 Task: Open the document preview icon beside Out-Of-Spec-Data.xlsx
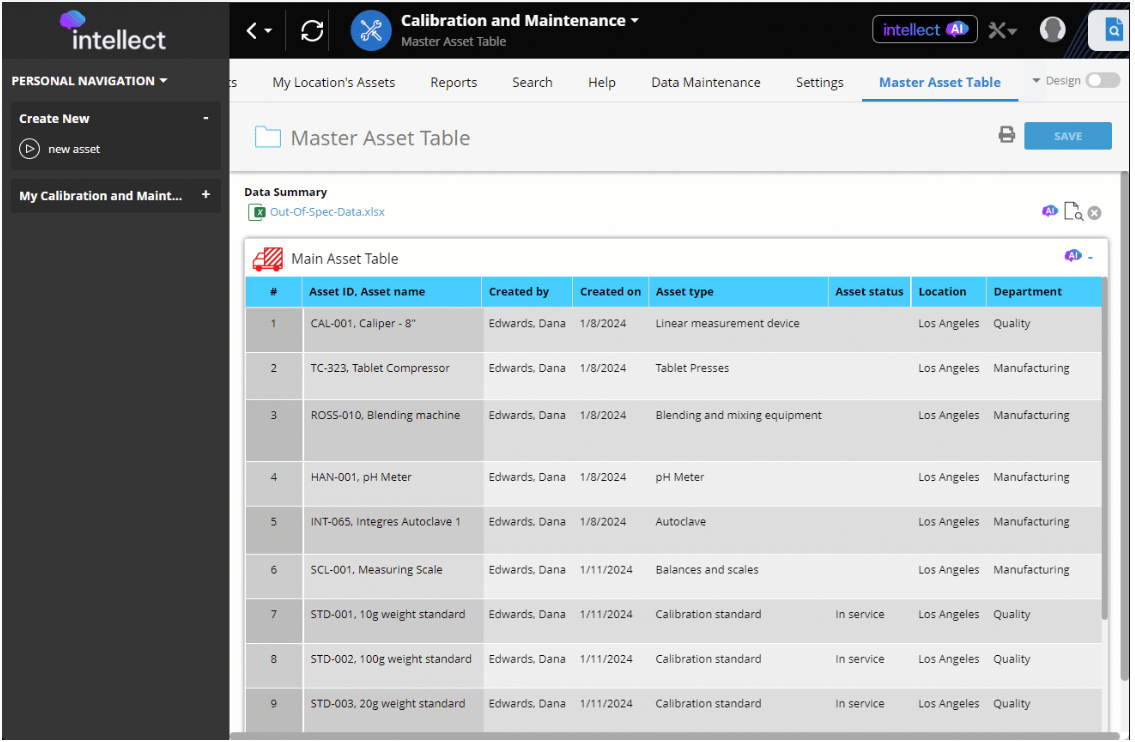click(x=1072, y=211)
